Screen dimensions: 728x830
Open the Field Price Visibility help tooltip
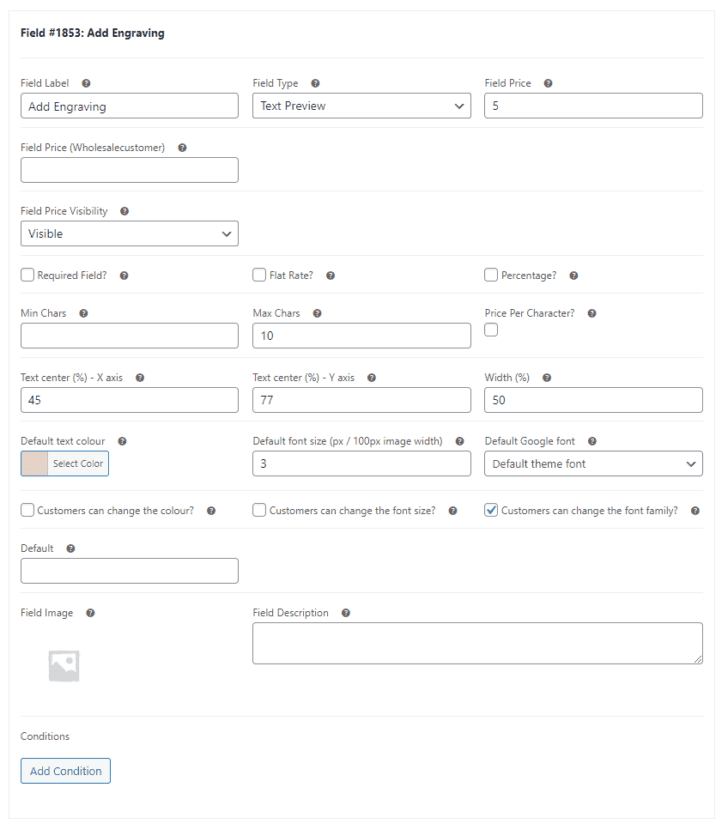point(123,211)
